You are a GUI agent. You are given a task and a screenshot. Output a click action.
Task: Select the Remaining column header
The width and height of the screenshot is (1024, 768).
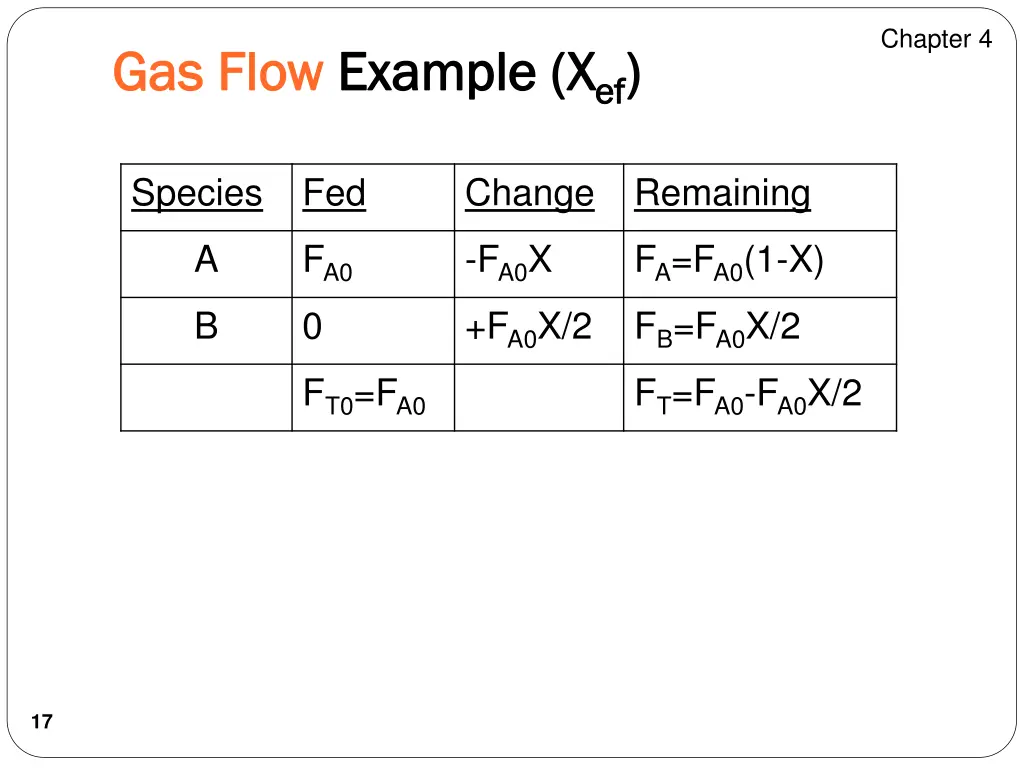tap(722, 193)
